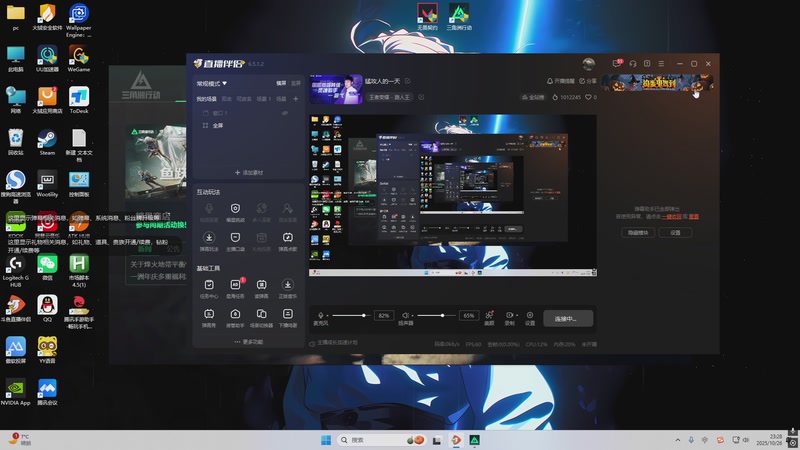The height and width of the screenshot is (450, 800).
Task: Click the 连接中 start button
Action: (568, 318)
